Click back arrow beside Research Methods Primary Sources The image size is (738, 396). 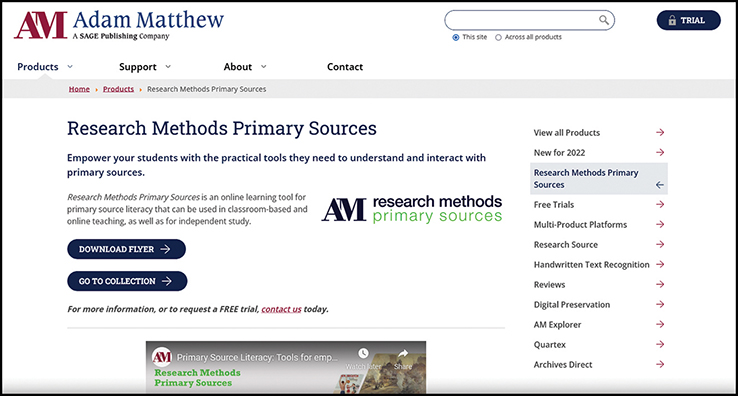660,185
